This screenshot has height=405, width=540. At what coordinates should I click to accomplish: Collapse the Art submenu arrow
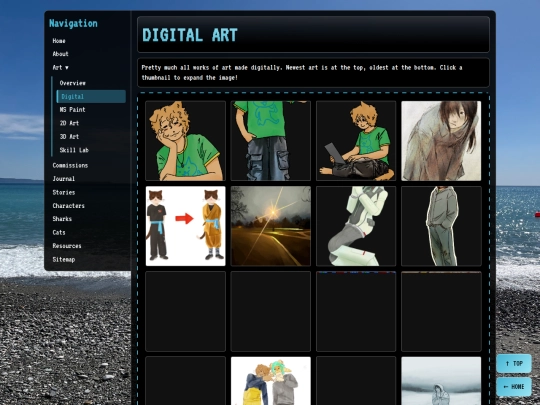tap(67, 68)
